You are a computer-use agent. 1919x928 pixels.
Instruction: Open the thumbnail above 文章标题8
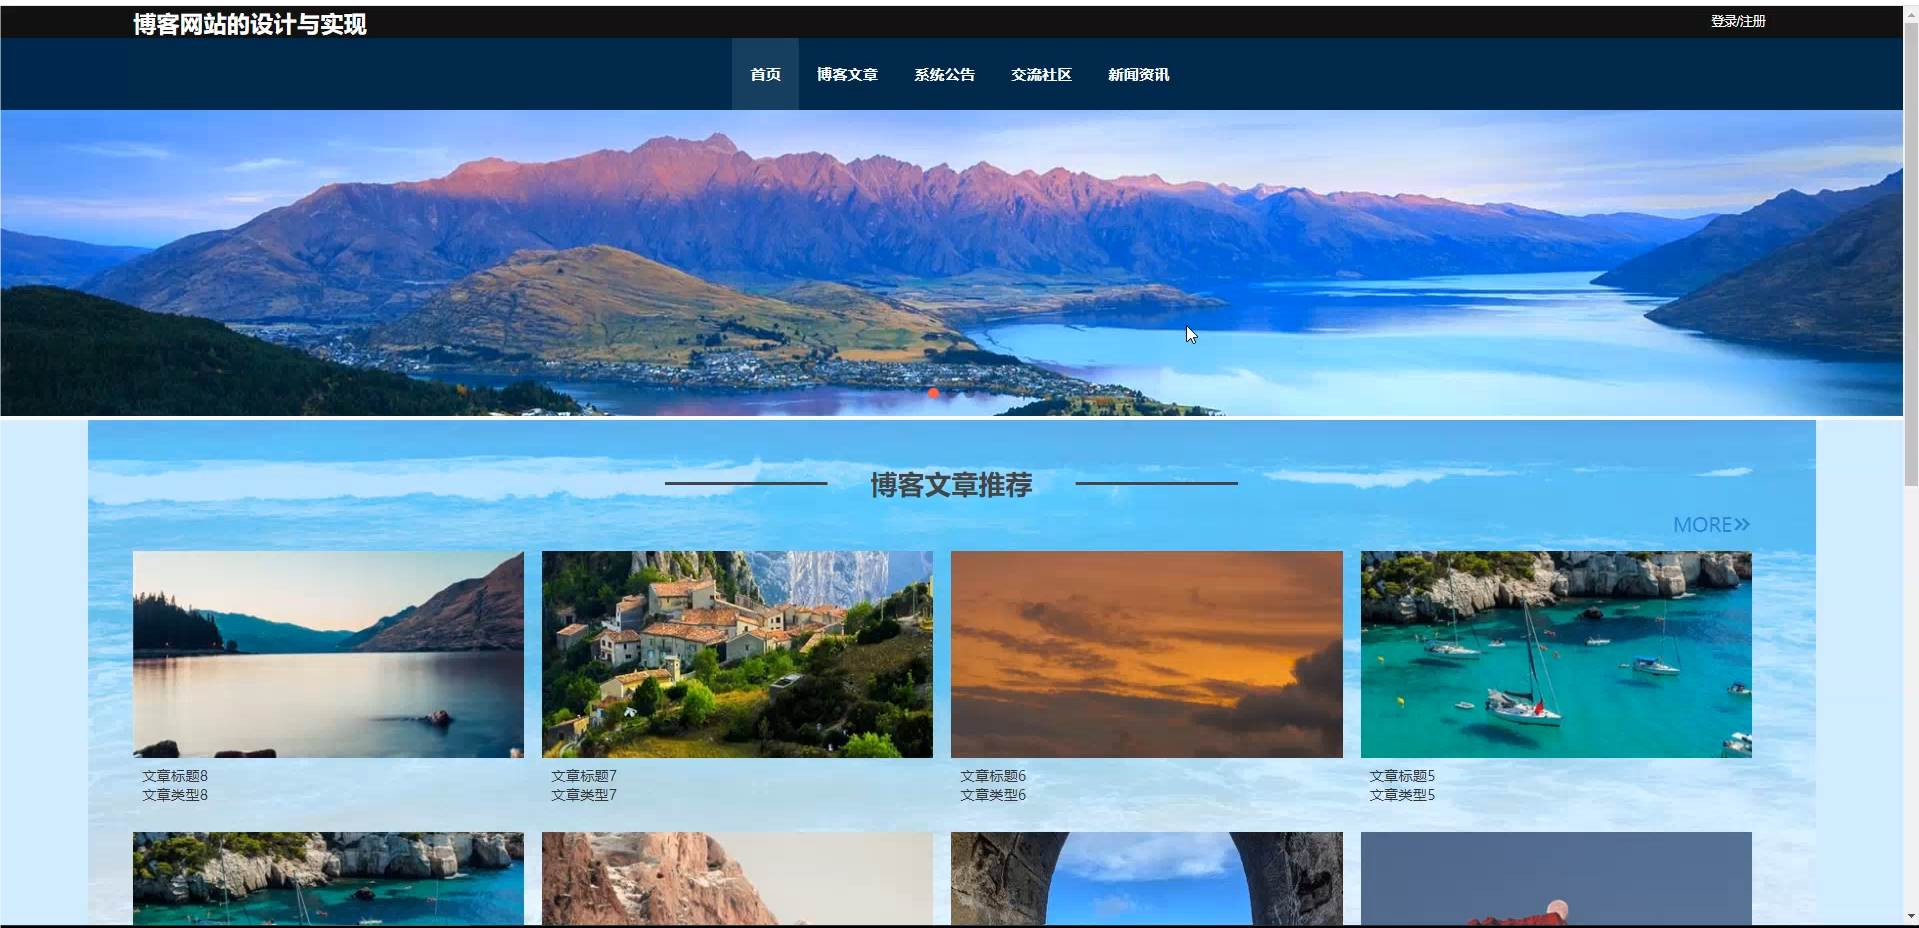pyautogui.click(x=328, y=654)
